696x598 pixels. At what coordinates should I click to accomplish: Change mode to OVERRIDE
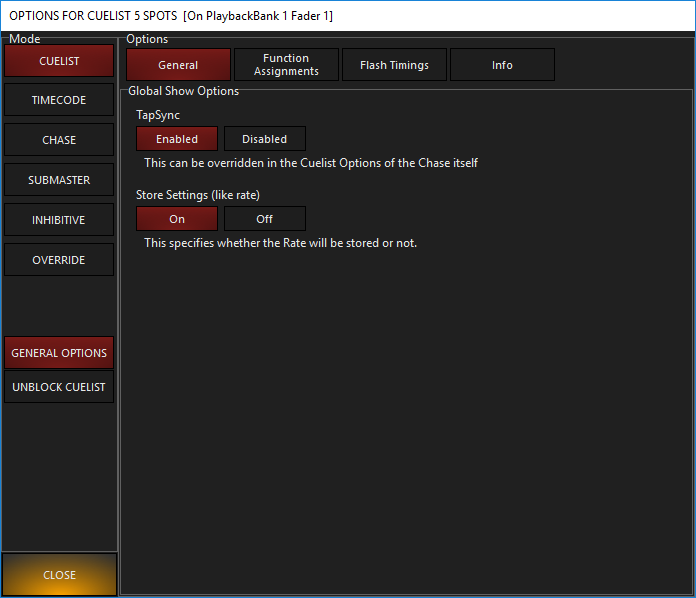click(59, 260)
